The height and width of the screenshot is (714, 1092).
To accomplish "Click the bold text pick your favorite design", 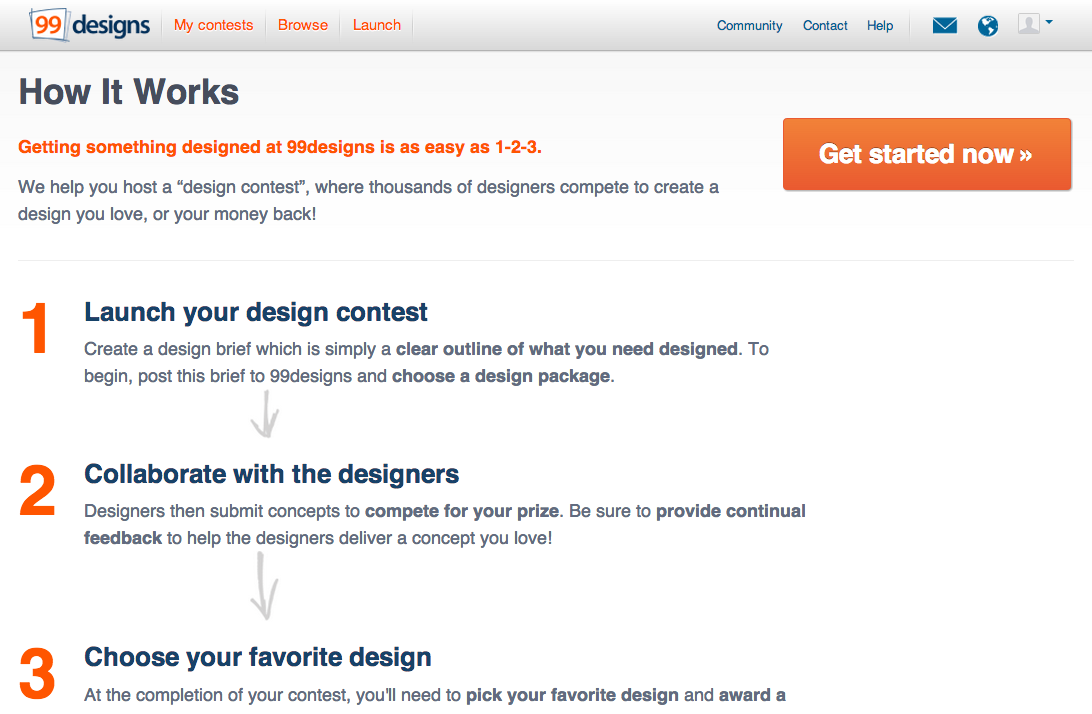I will tap(572, 695).
